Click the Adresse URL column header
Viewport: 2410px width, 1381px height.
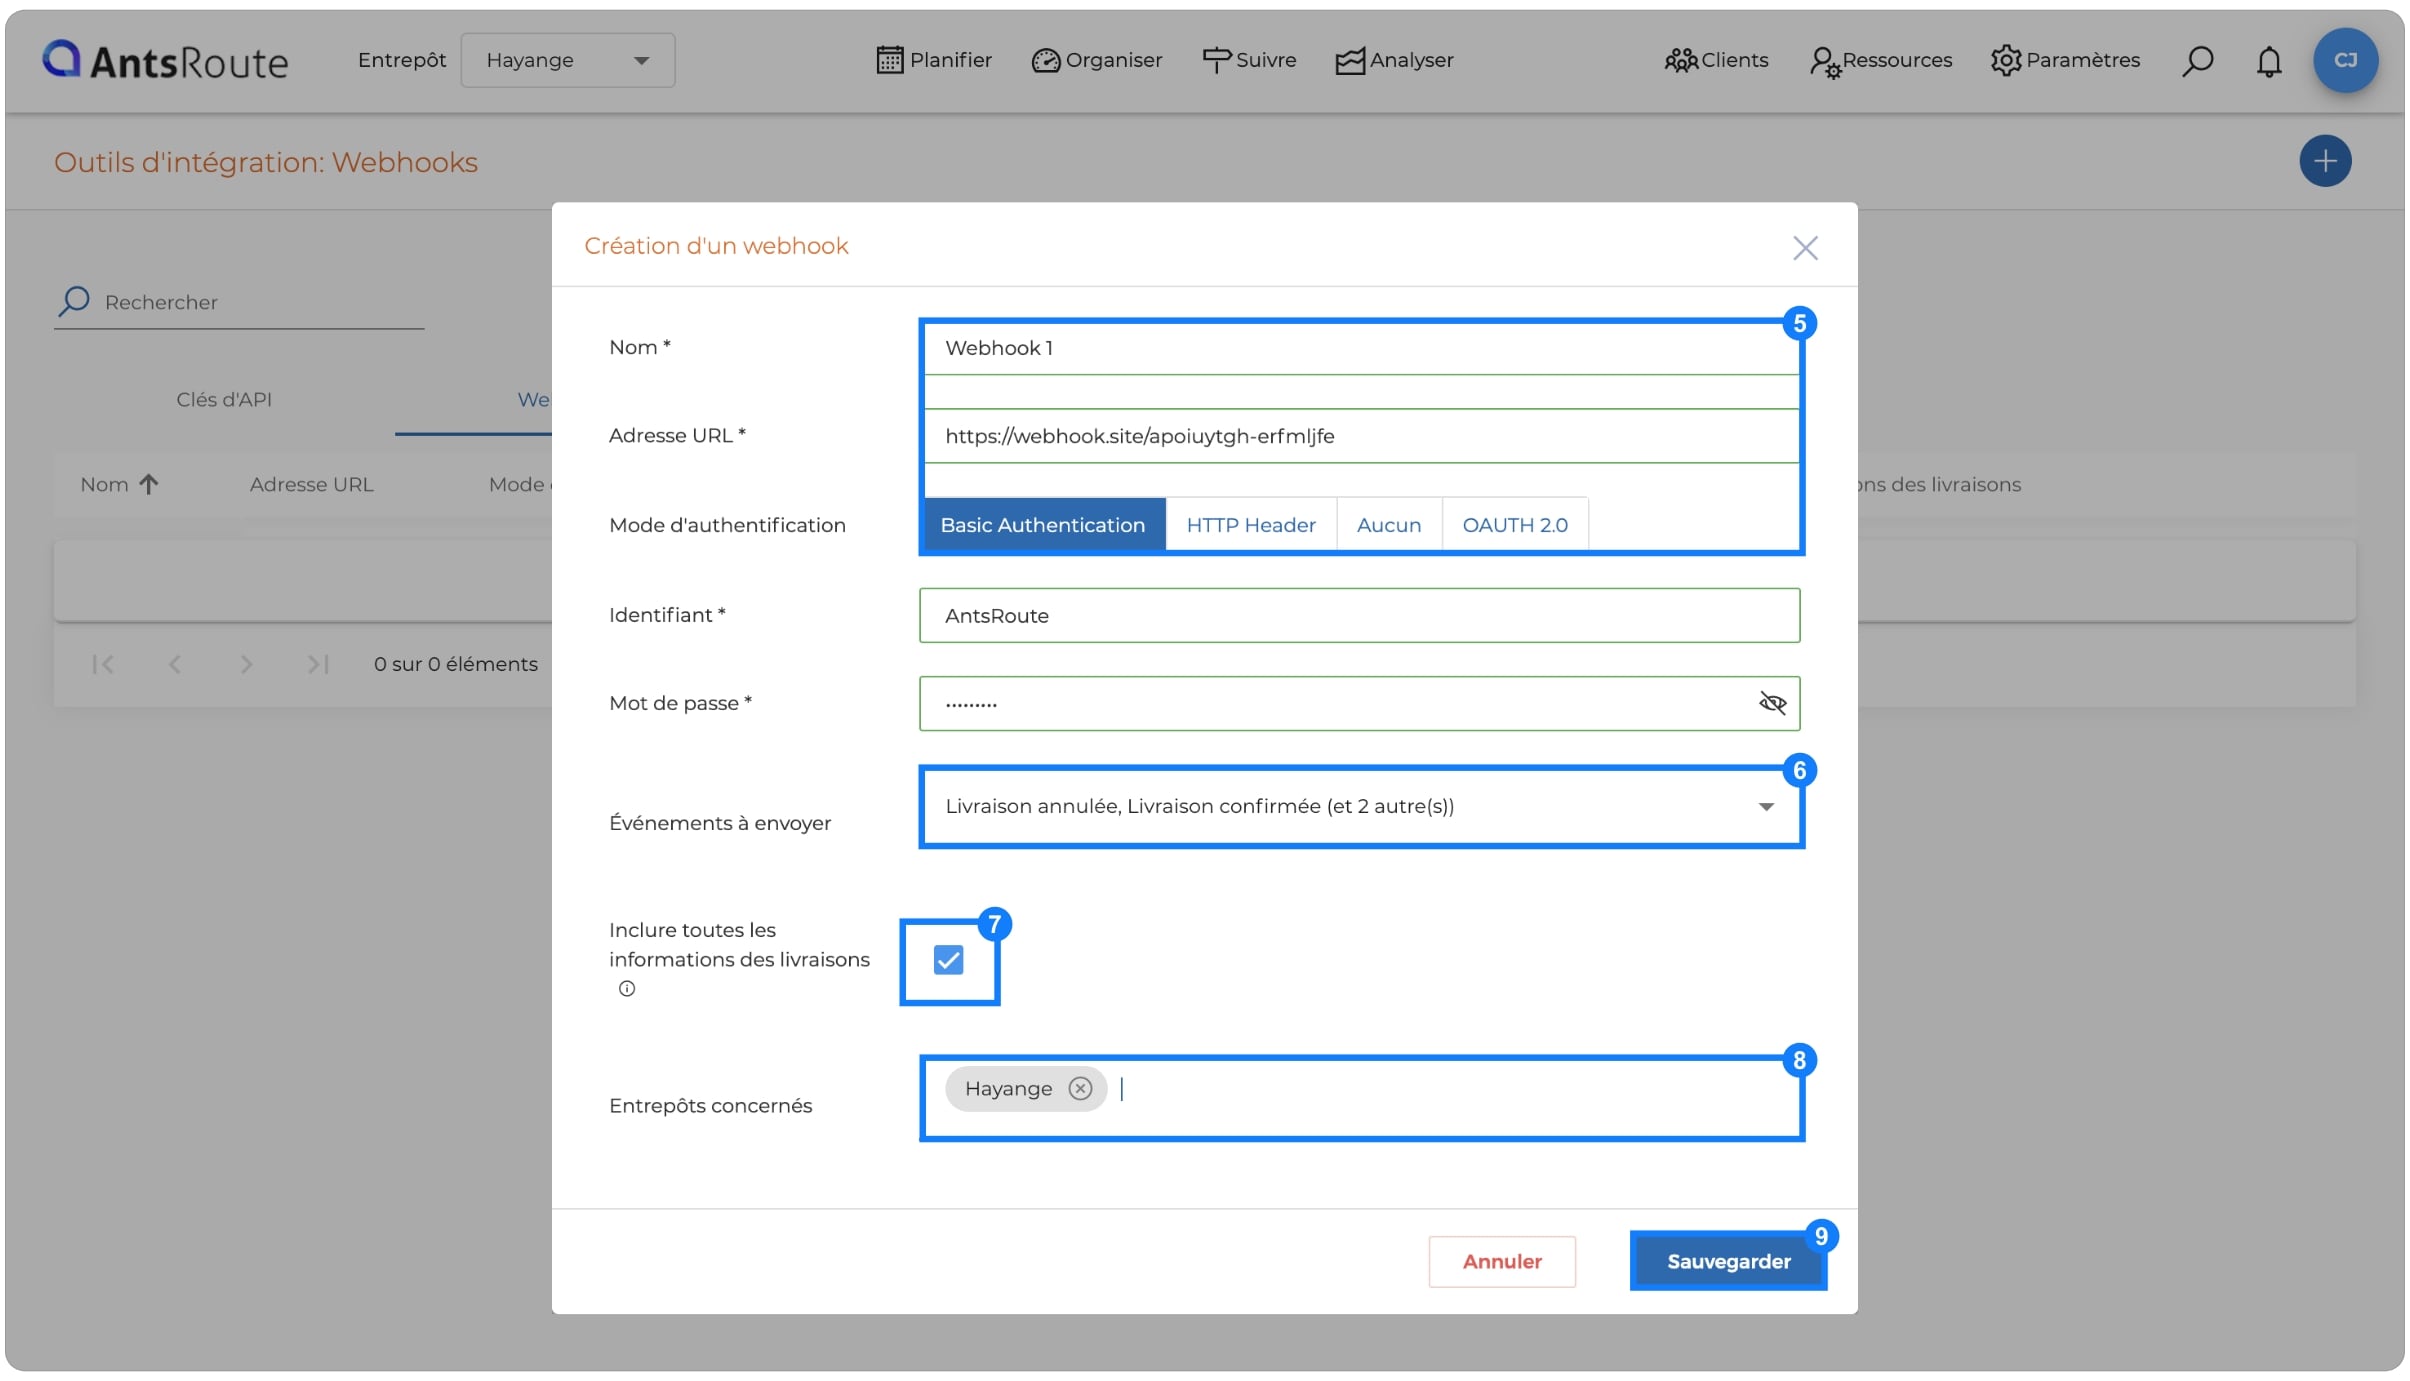[311, 485]
